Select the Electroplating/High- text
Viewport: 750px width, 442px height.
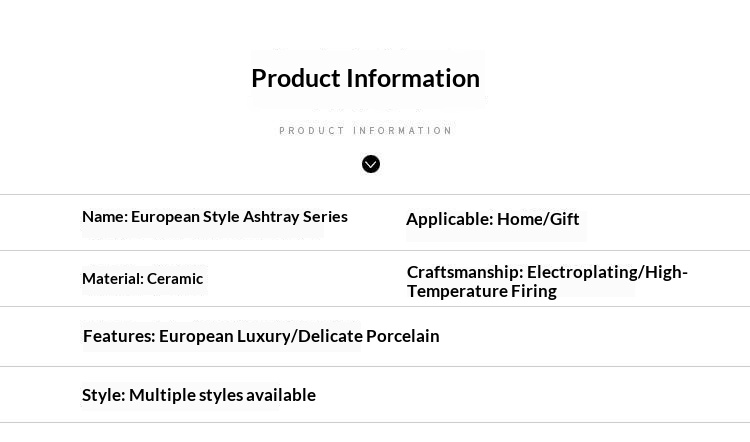[x=607, y=272]
